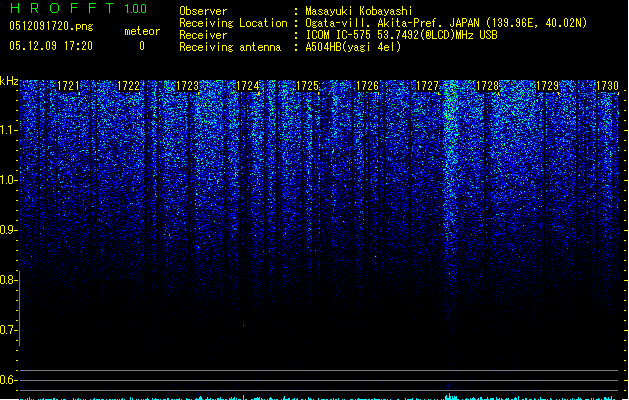The height and width of the screenshot is (400, 629).
Task: Click the Receiving antenna label
Action: [x=230, y=47]
